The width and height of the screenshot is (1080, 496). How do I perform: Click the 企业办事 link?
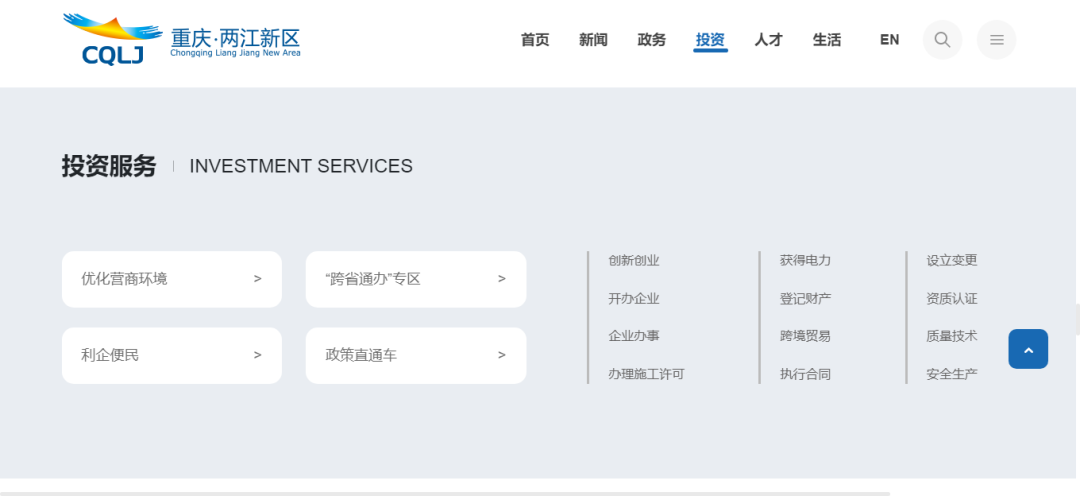tap(634, 336)
